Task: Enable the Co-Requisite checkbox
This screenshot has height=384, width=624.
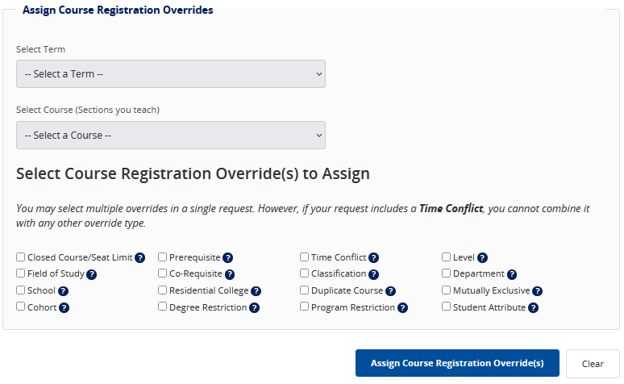Action: [162, 273]
